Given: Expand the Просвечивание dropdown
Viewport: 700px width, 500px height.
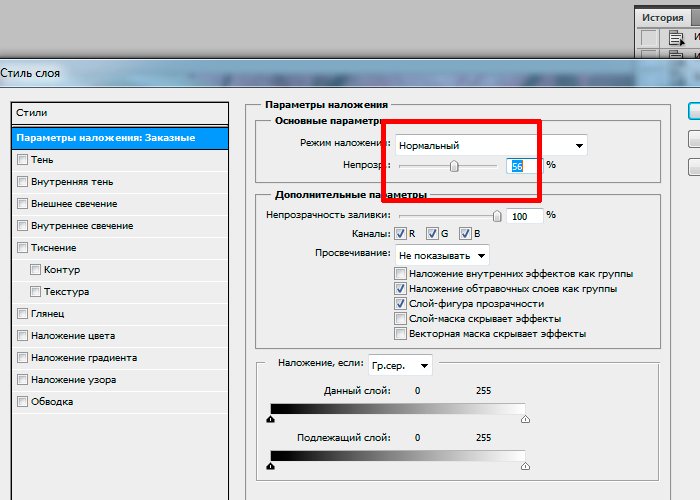Looking at the screenshot, I should (442, 254).
